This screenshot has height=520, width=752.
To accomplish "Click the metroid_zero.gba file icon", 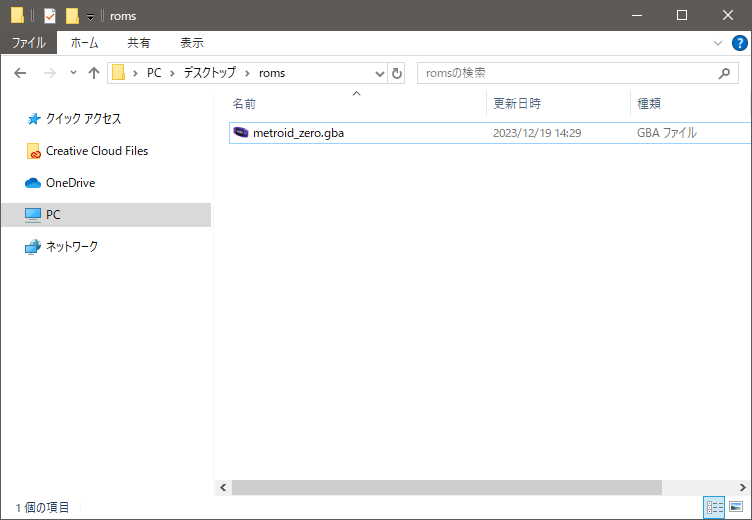I will click(x=240, y=132).
